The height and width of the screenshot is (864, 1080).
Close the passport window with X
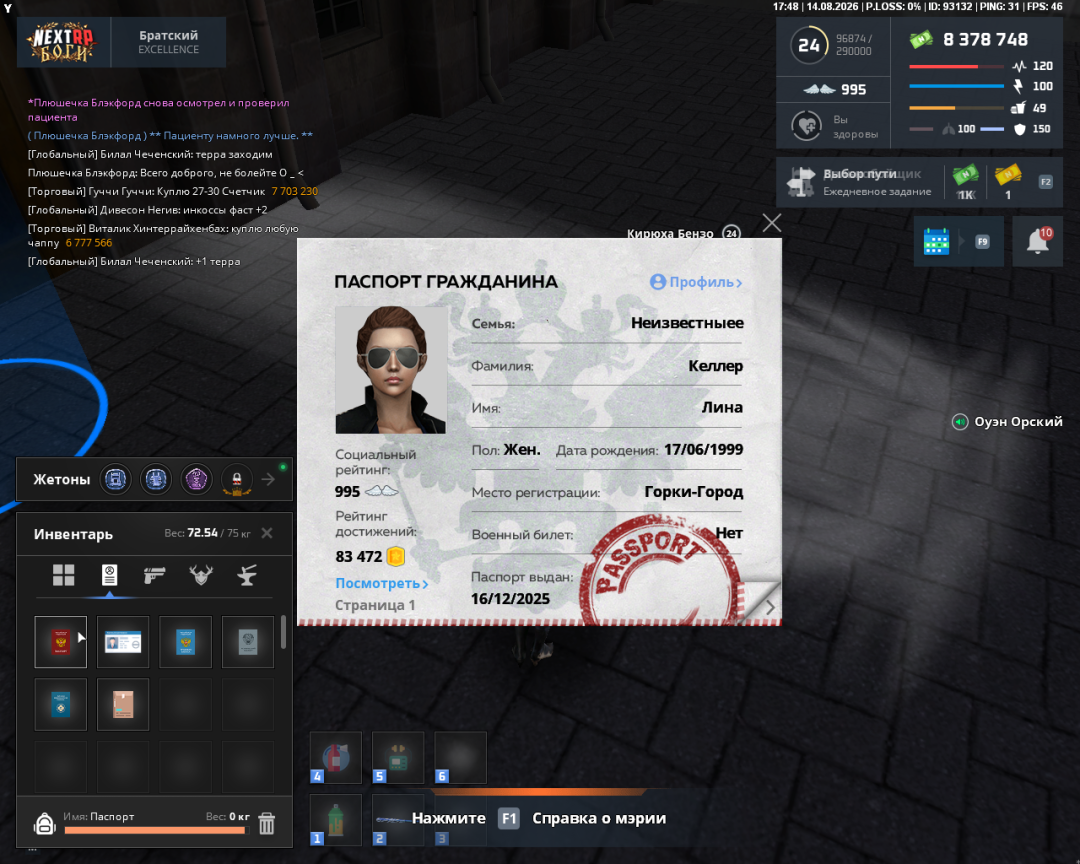(x=771, y=223)
